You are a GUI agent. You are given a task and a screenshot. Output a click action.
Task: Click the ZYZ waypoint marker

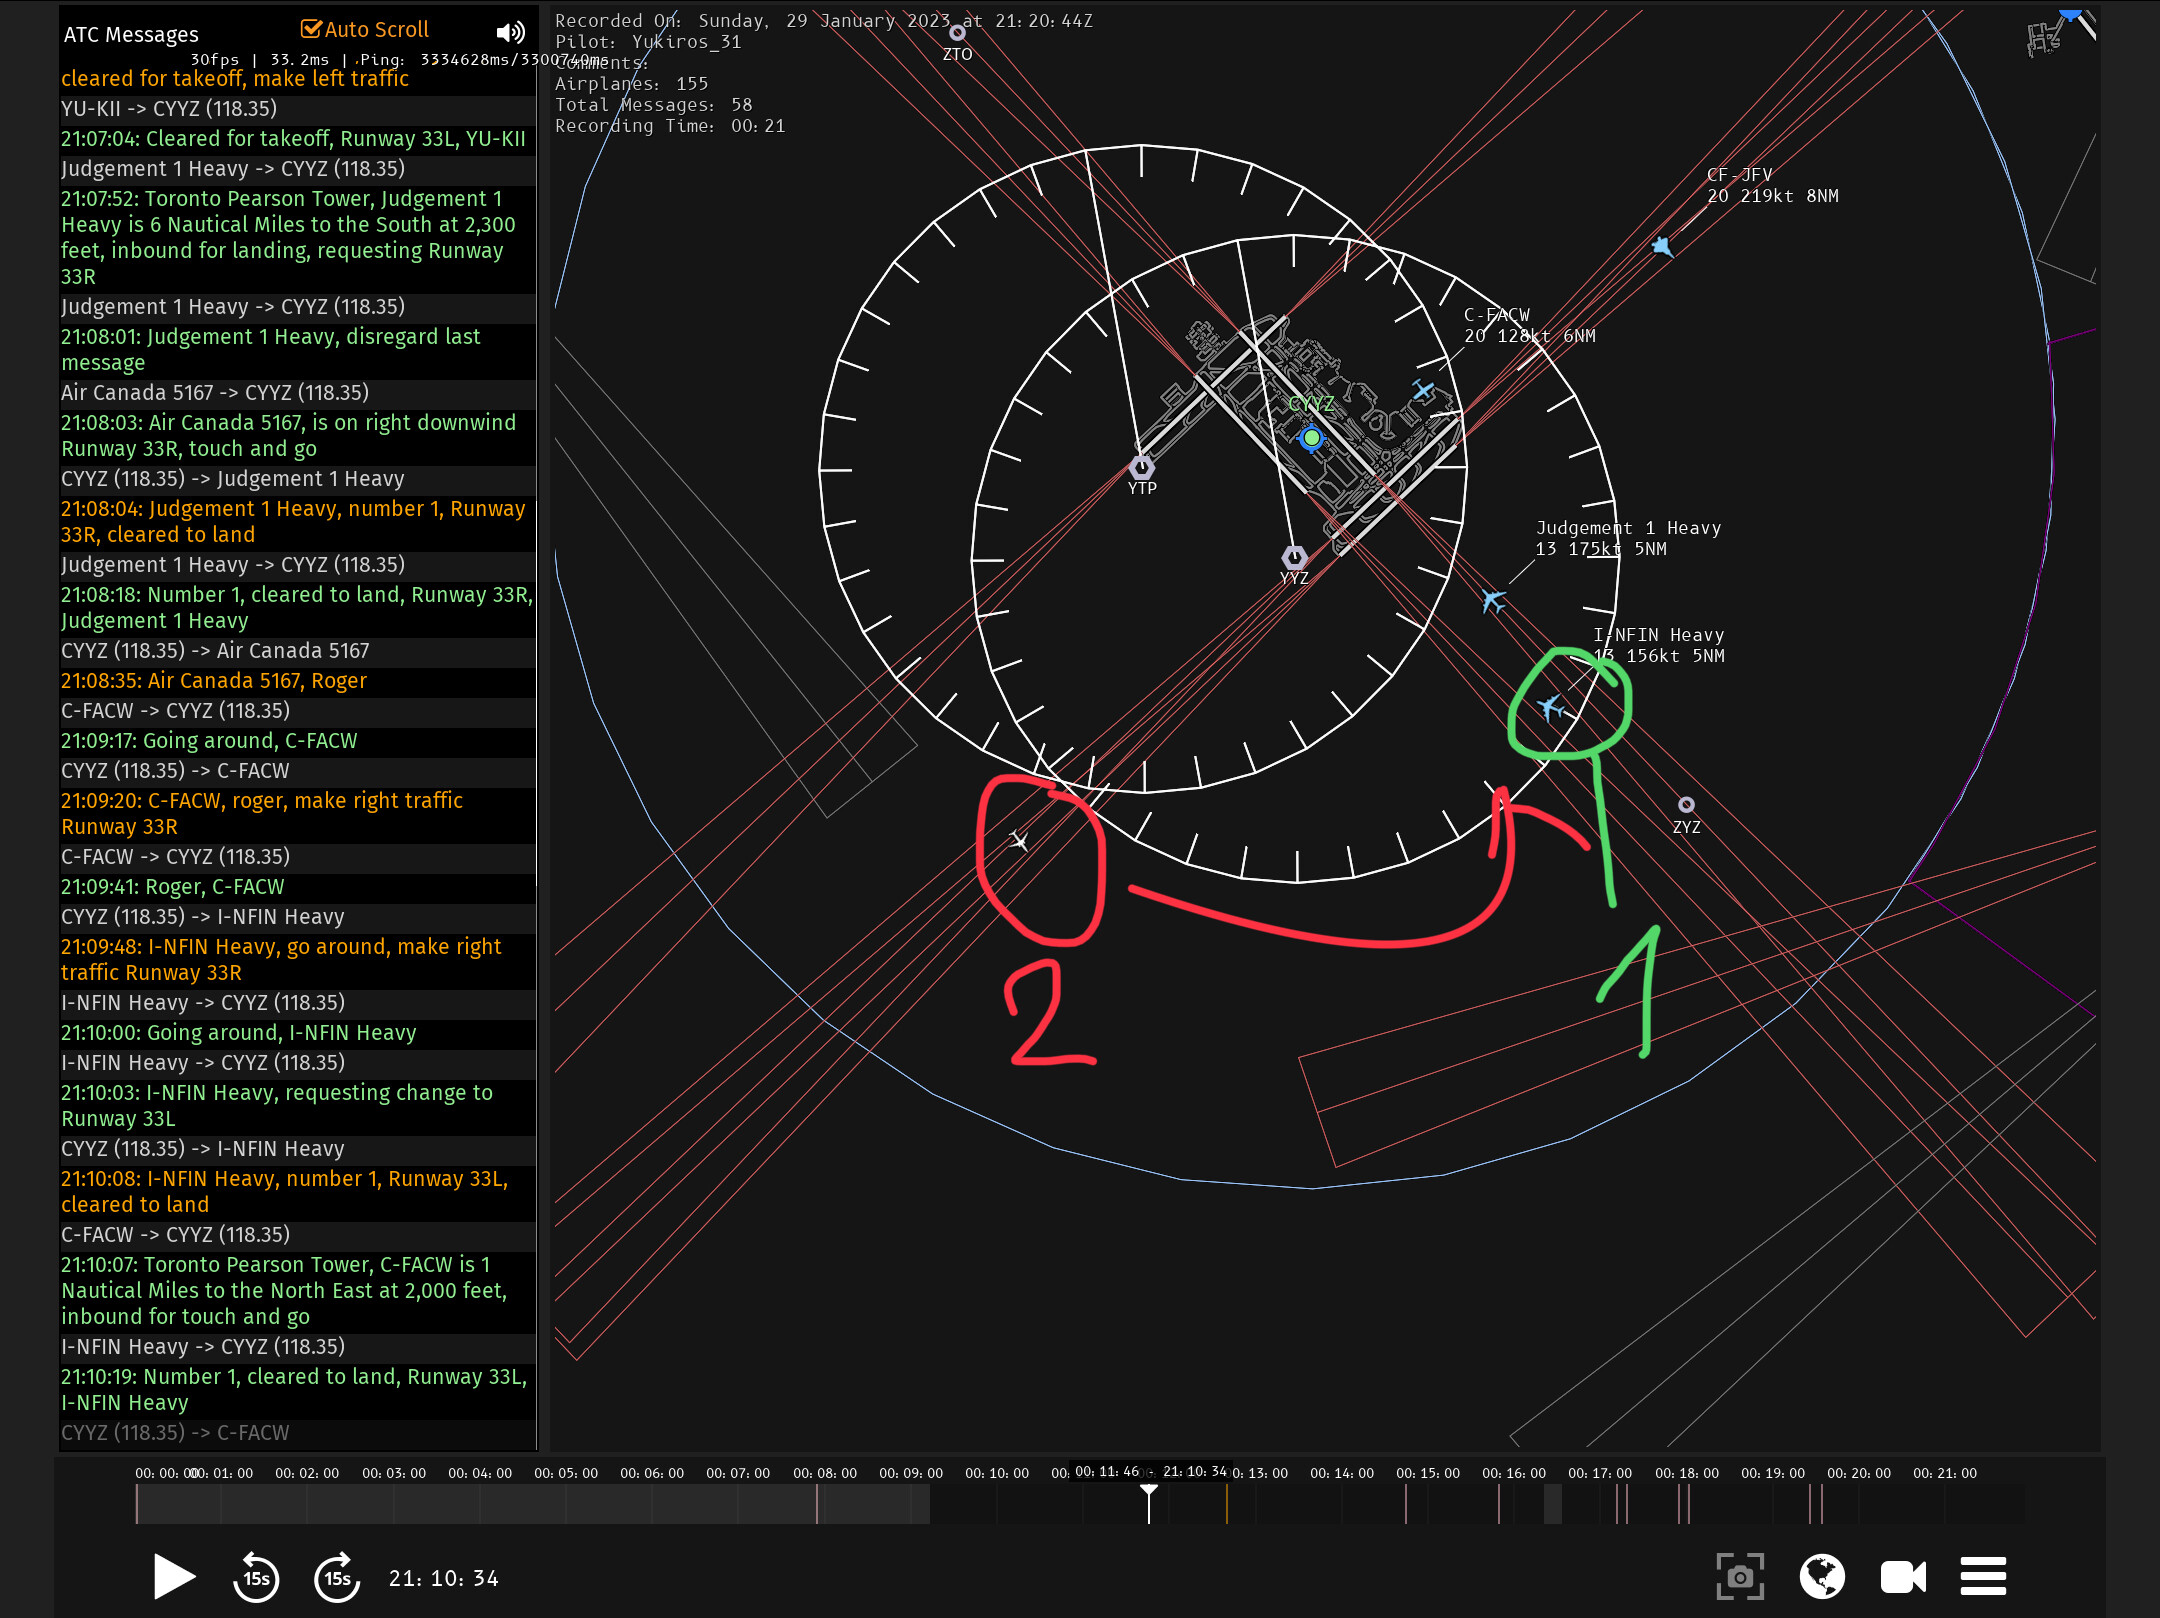[1686, 805]
